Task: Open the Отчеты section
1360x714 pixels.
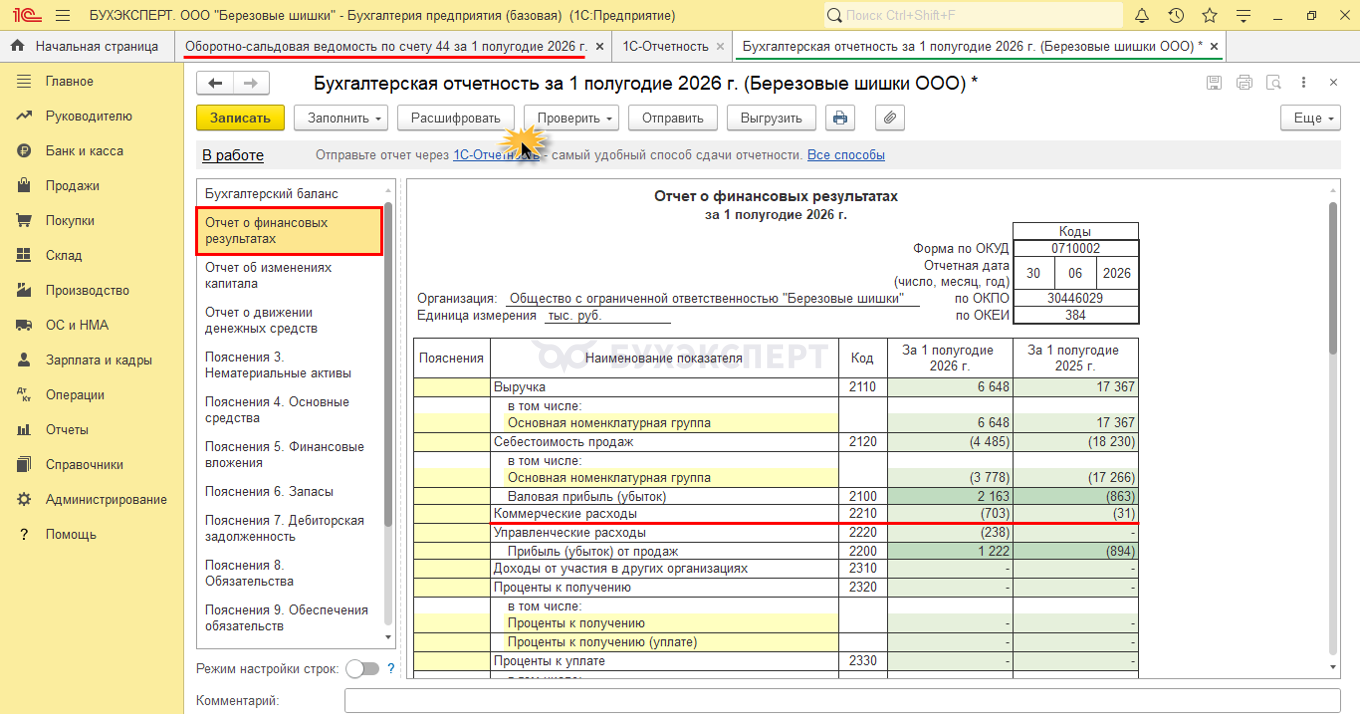Action: [66, 430]
